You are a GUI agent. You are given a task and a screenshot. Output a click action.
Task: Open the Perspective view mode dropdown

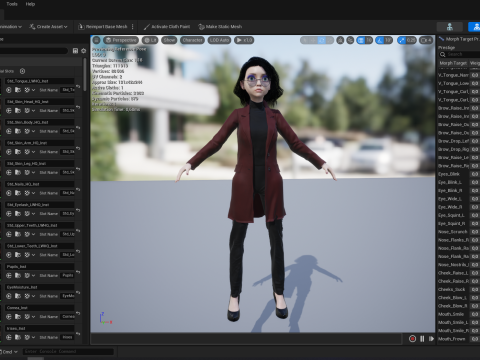[x=121, y=40]
